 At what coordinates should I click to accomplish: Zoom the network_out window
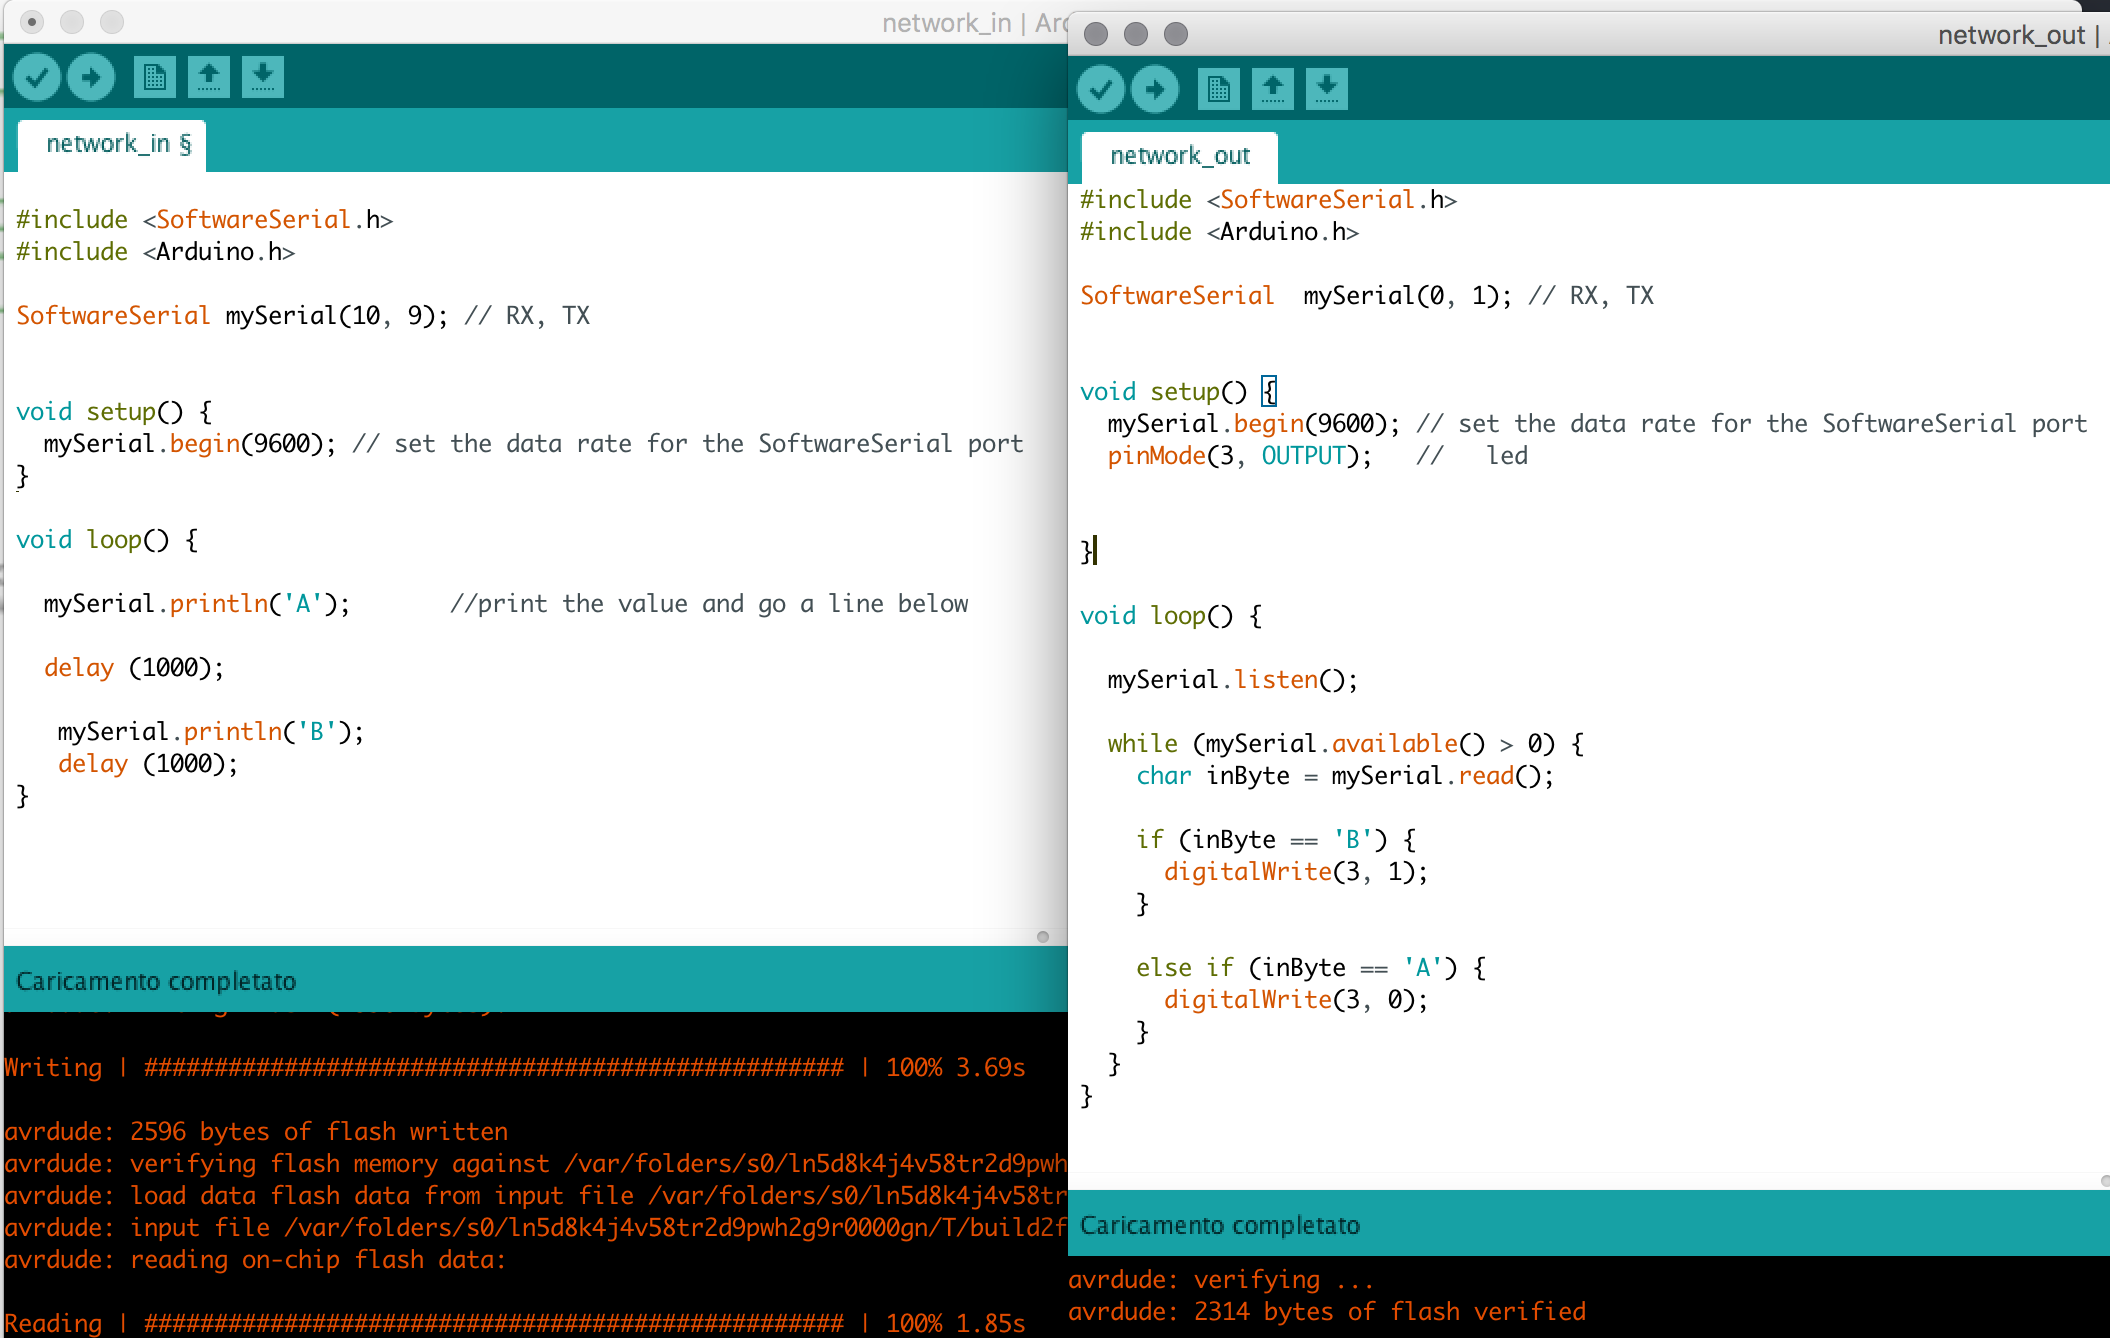tap(1176, 34)
